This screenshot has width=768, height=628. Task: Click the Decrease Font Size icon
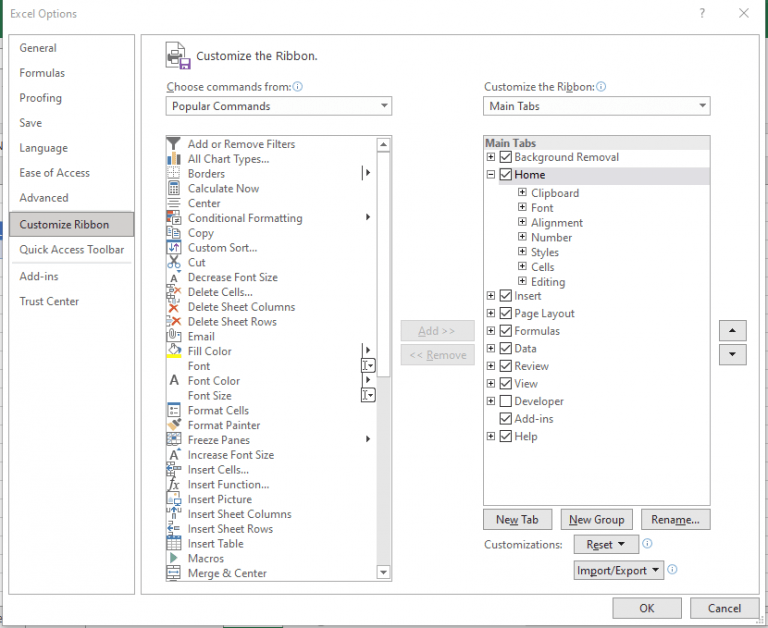click(174, 277)
